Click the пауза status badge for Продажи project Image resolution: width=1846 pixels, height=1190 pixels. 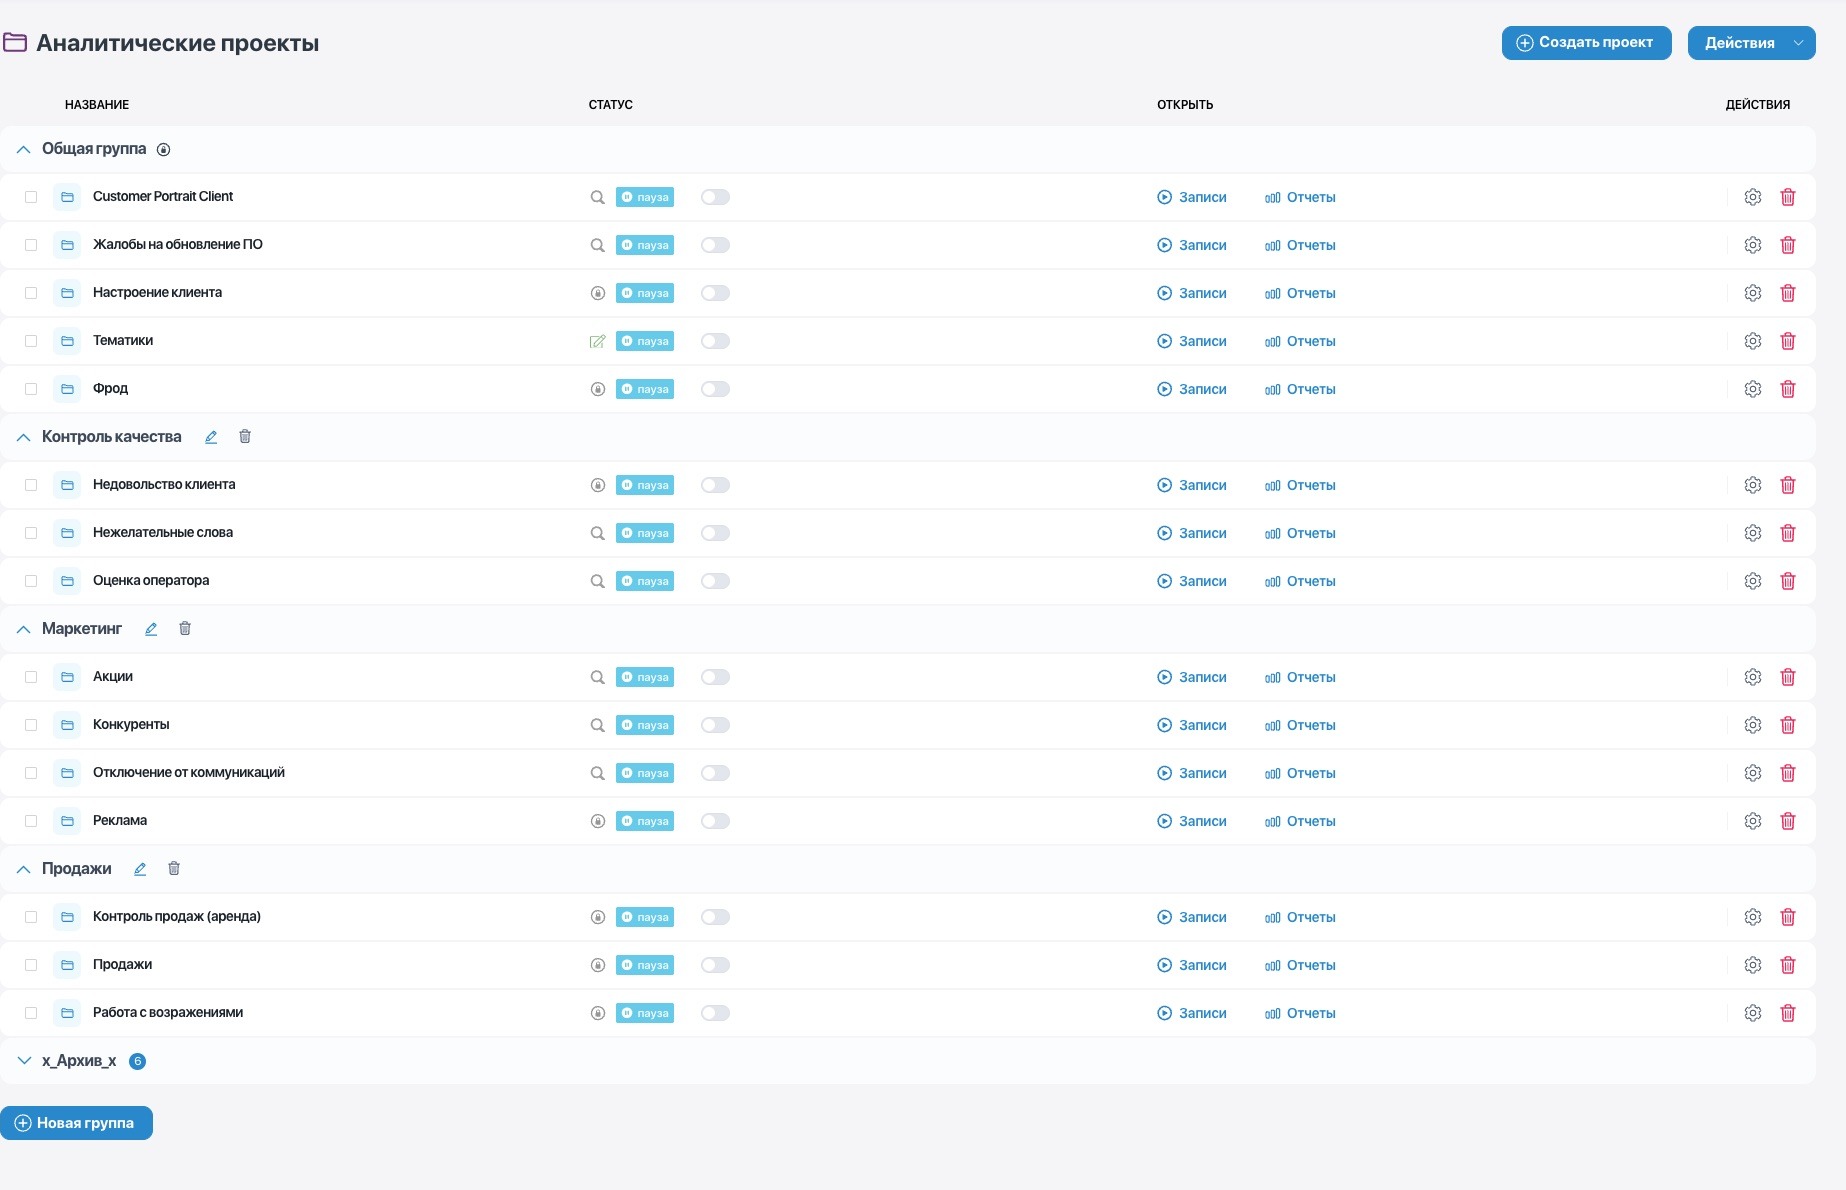(x=645, y=965)
